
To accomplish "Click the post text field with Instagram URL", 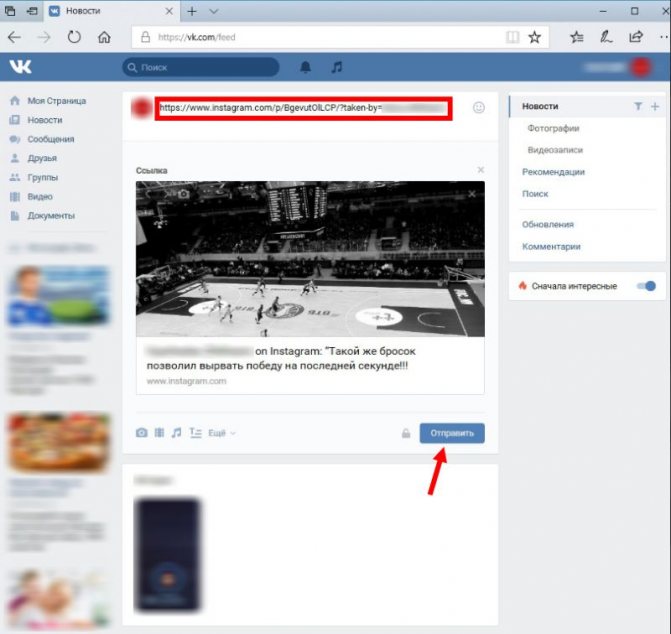I will (303, 108).
